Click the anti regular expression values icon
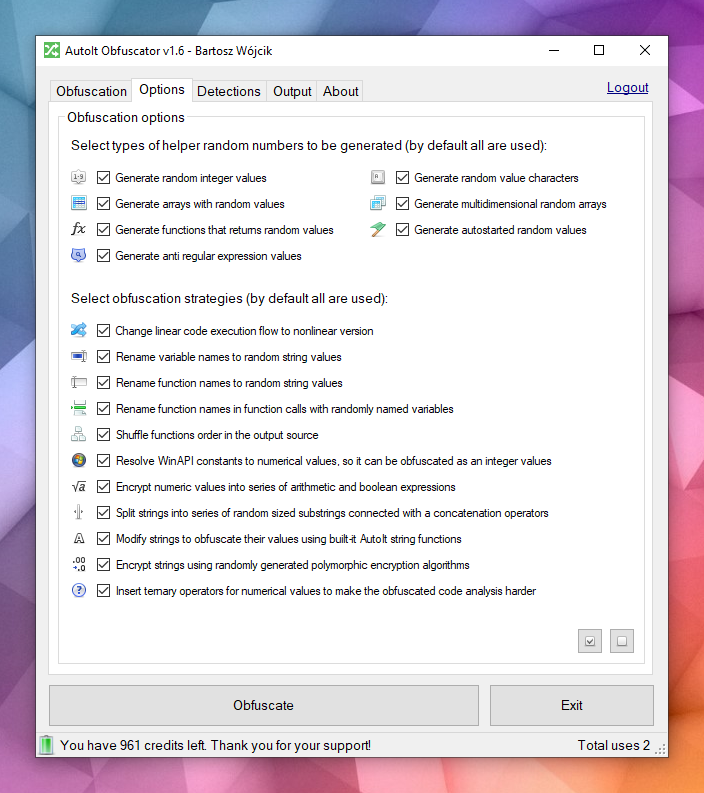 [78, 255]
